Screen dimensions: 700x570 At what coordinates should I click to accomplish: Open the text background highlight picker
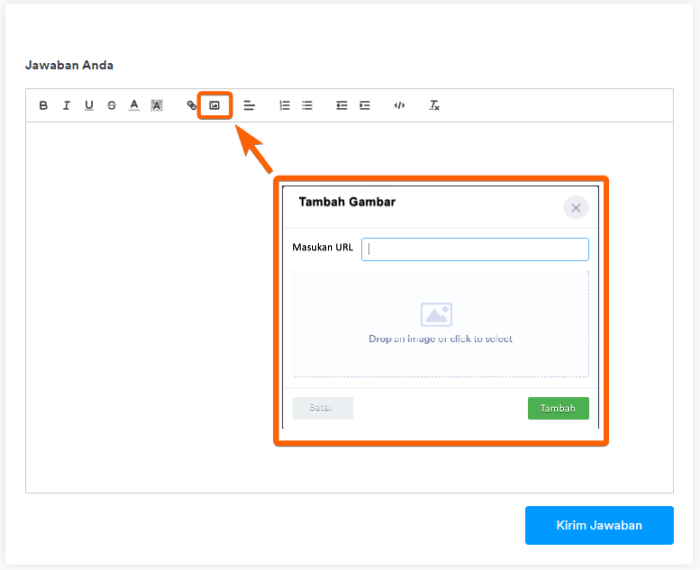[156, 105]
